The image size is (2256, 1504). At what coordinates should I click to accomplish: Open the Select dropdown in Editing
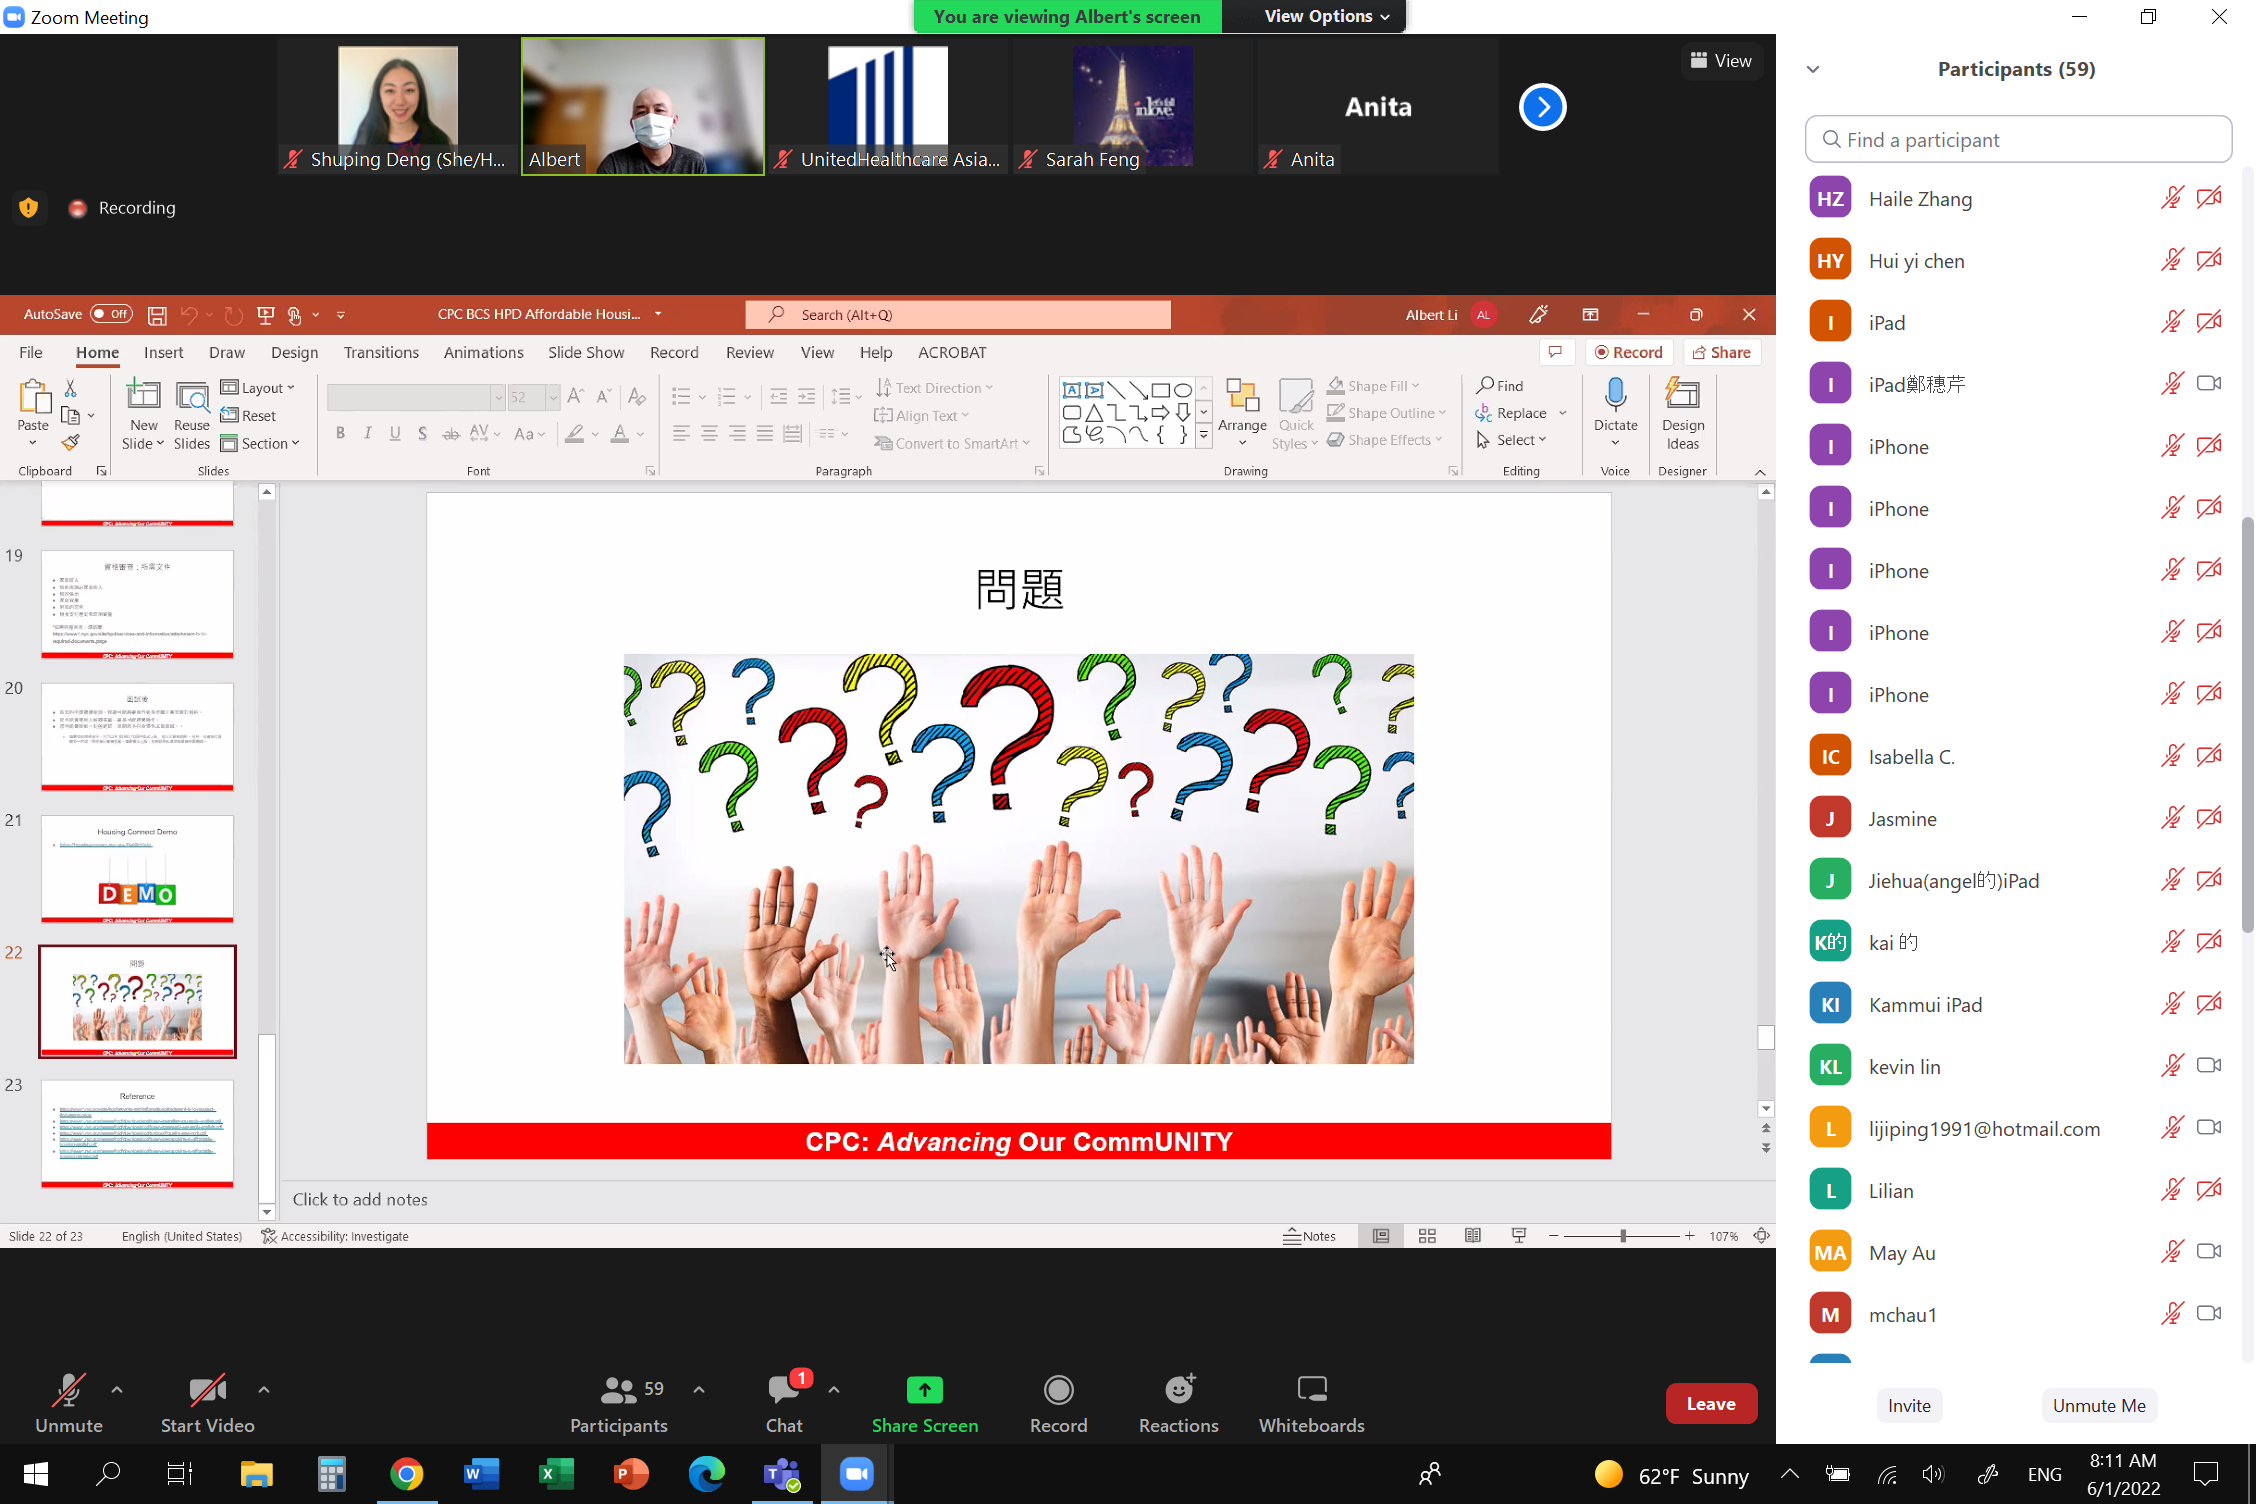pyautogui.click(x=1512, y=440)
